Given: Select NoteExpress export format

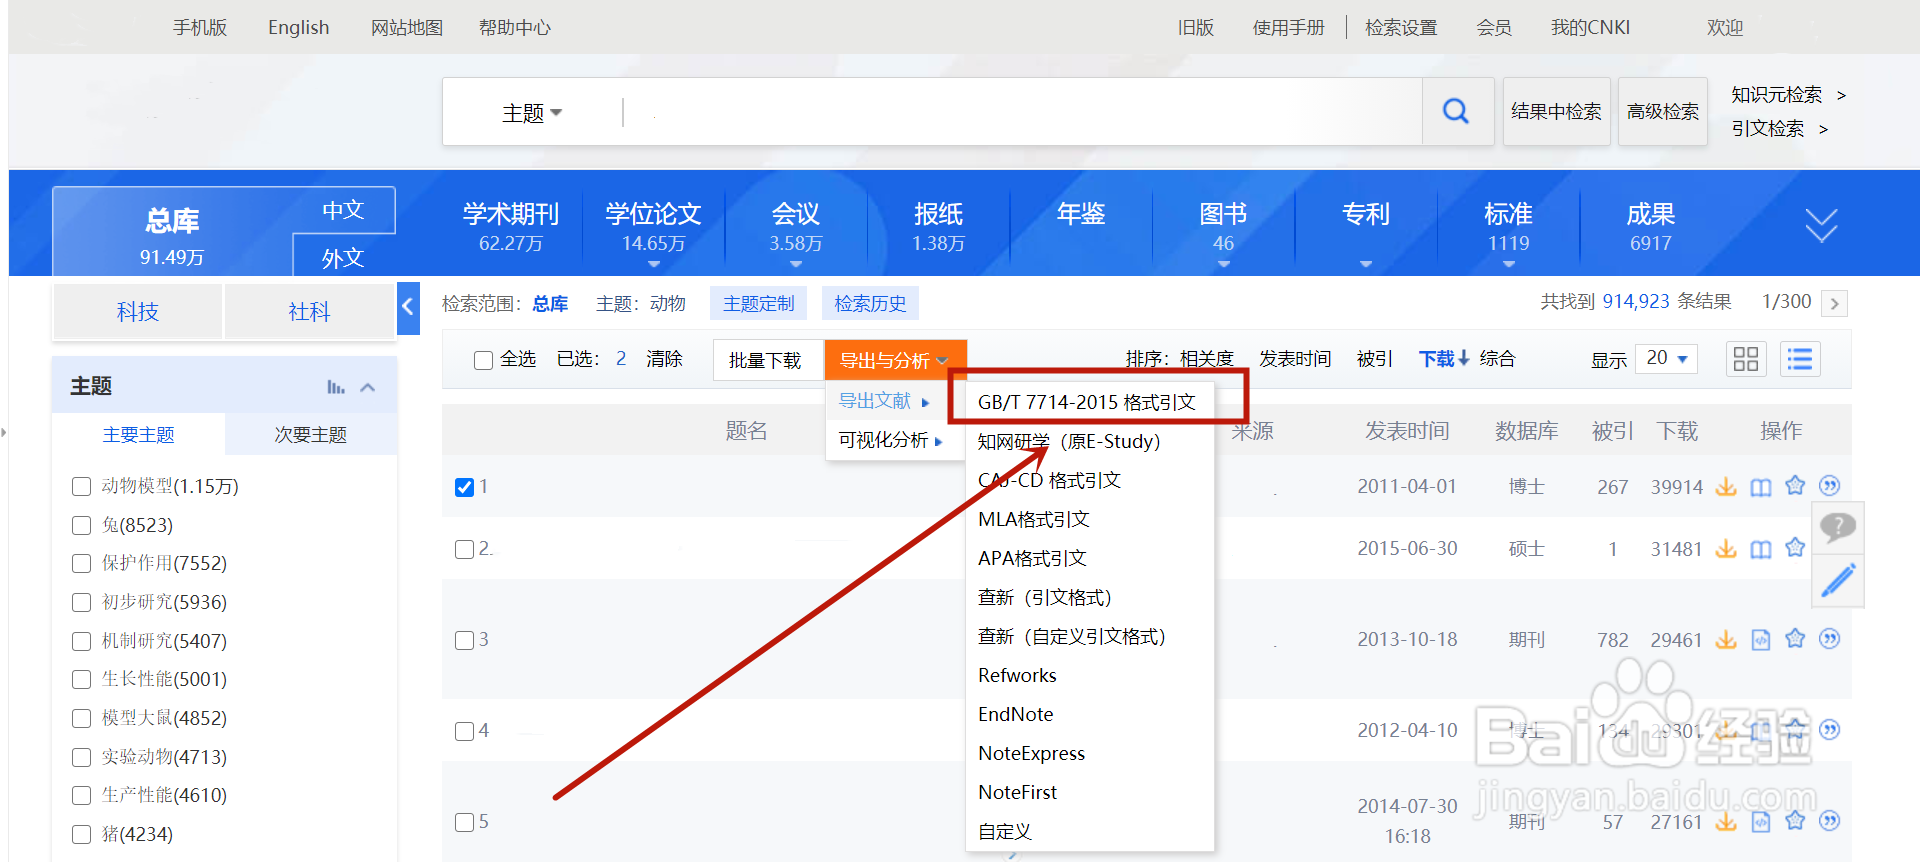Looking at the screenshot, I should coord(1032,753).
